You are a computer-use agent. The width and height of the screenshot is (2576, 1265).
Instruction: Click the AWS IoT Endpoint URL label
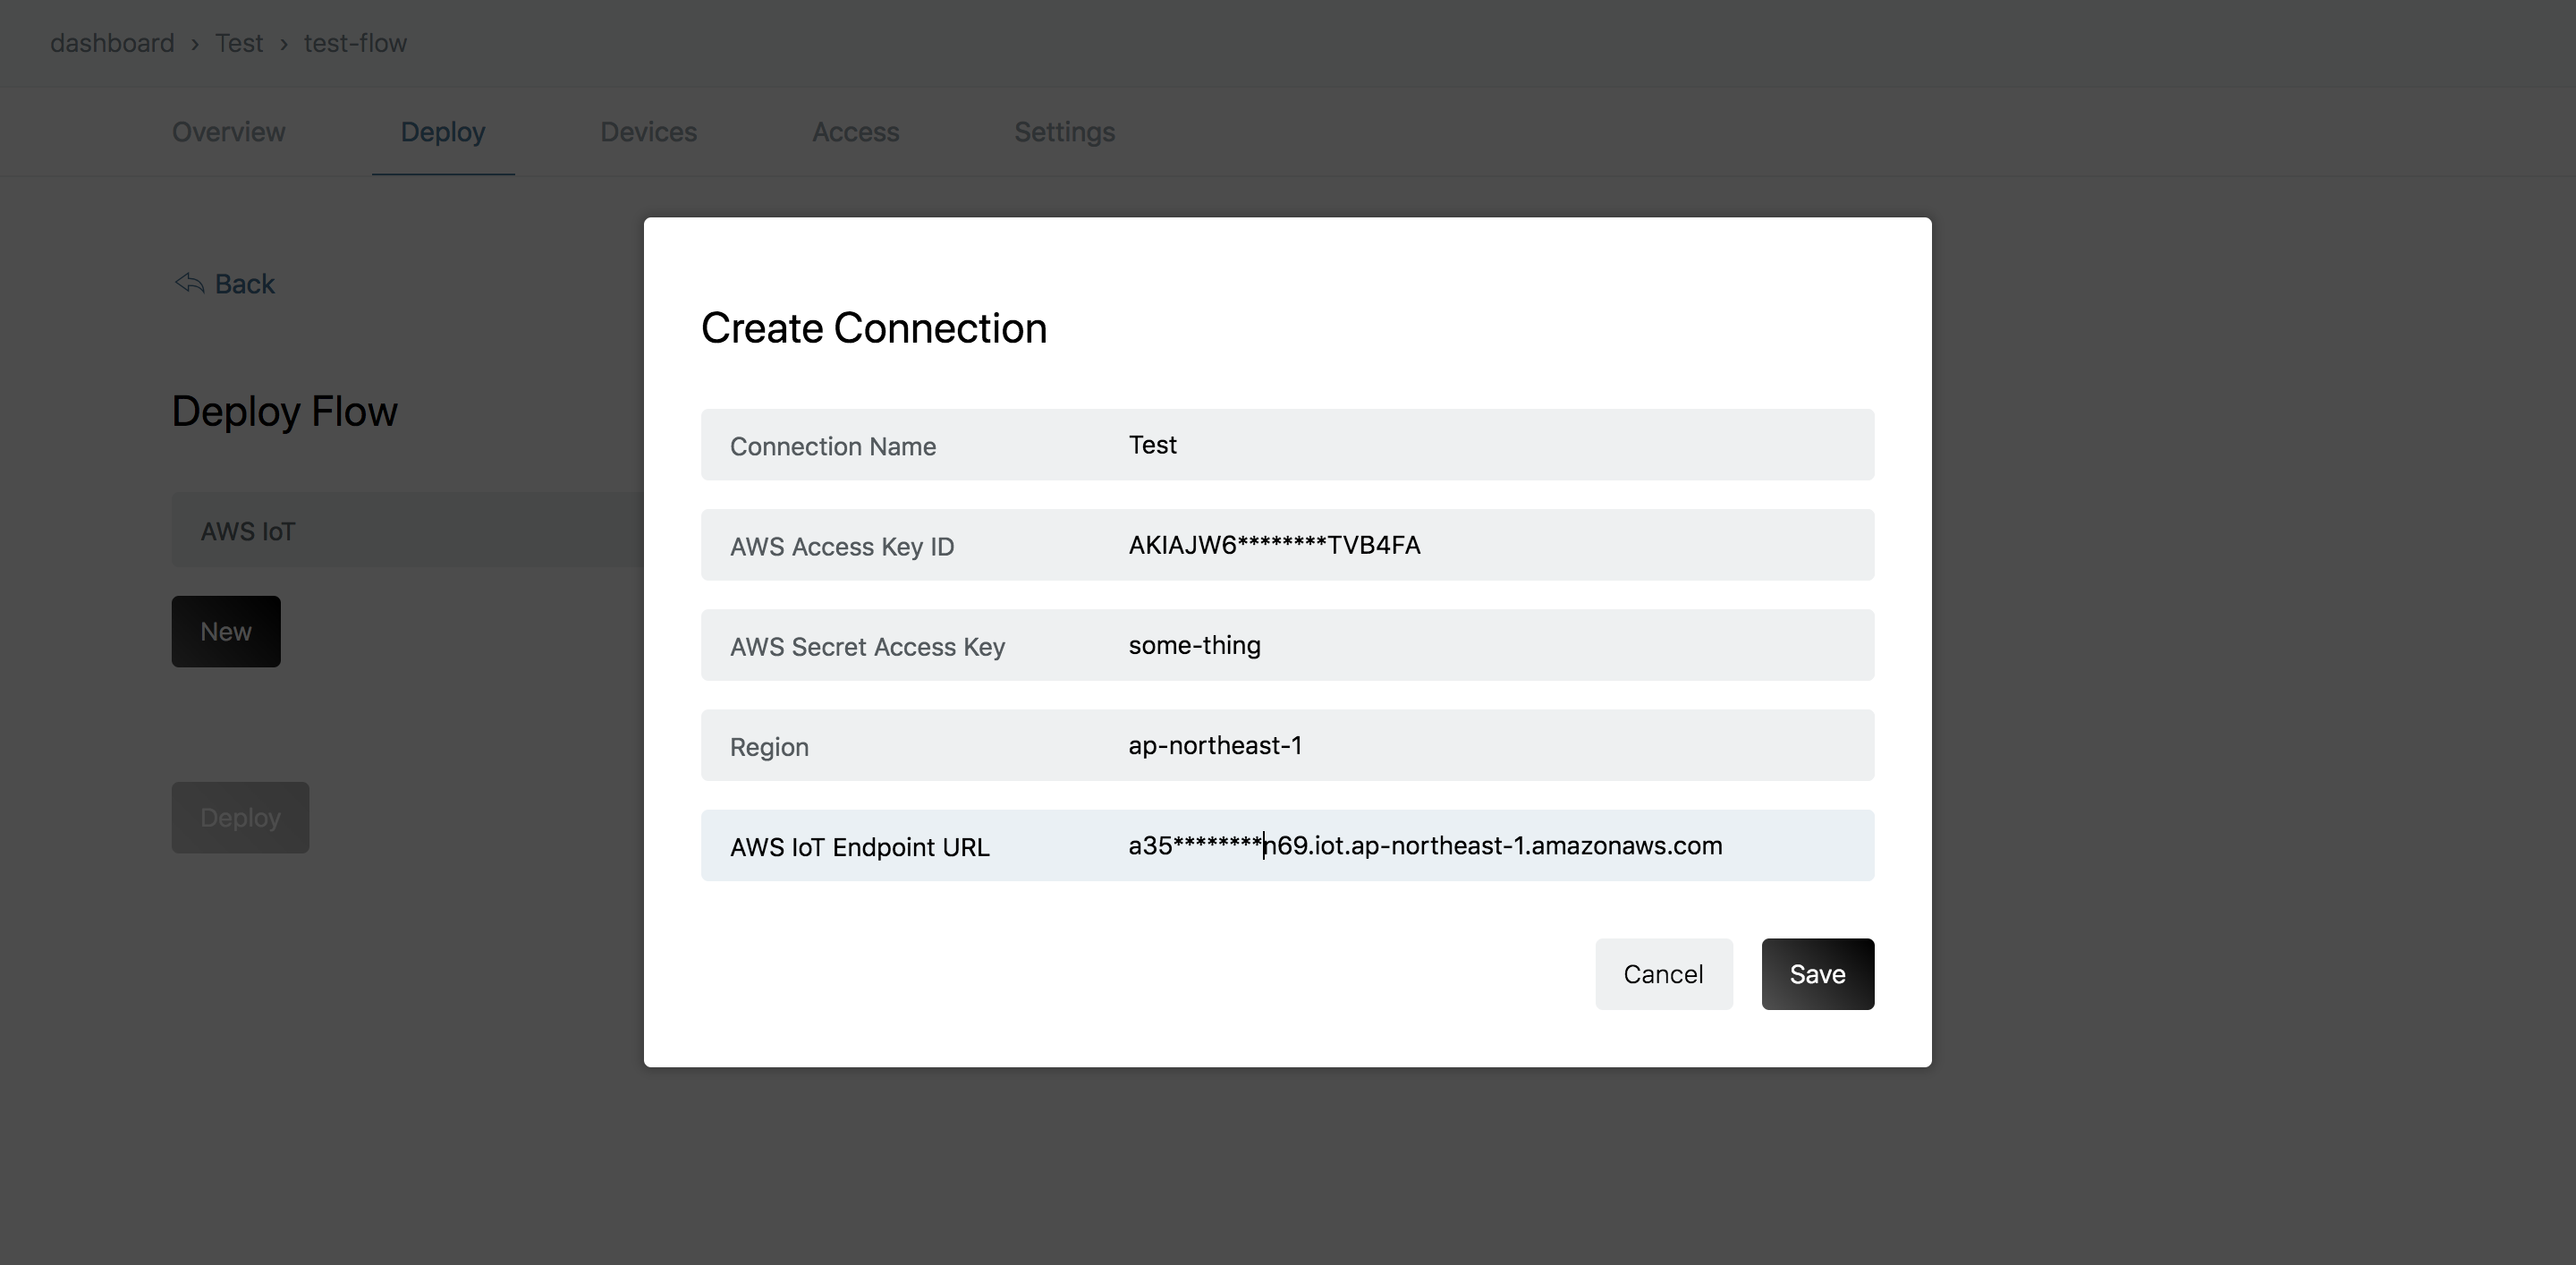click(860, 847)
